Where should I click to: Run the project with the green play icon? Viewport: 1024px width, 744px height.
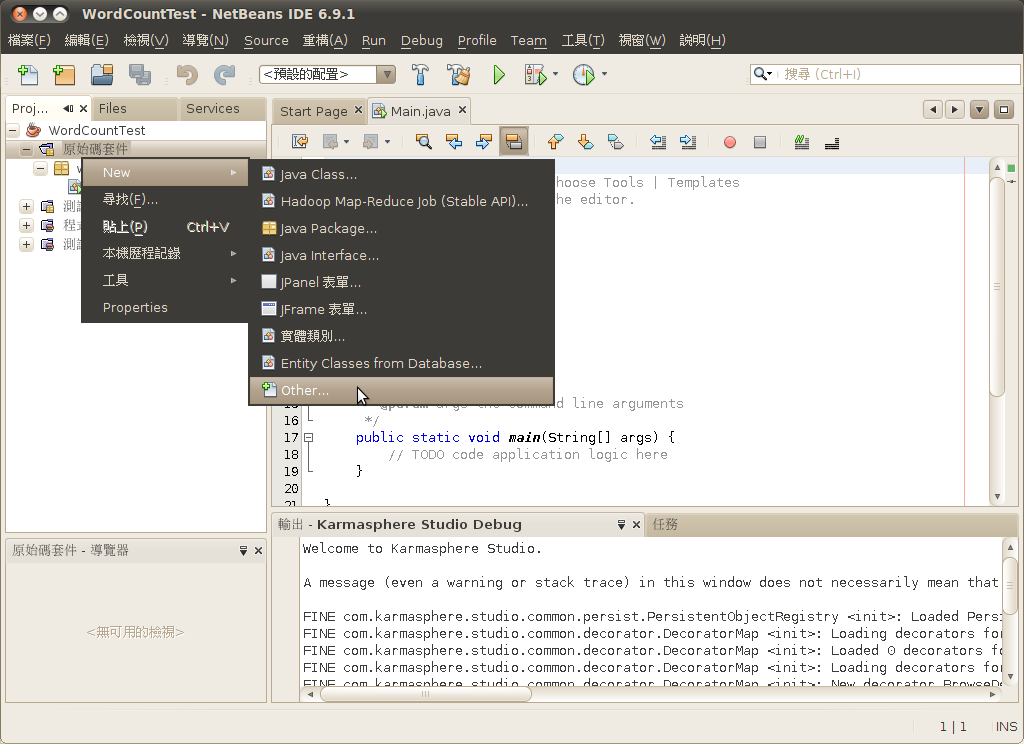click(499, 74)
